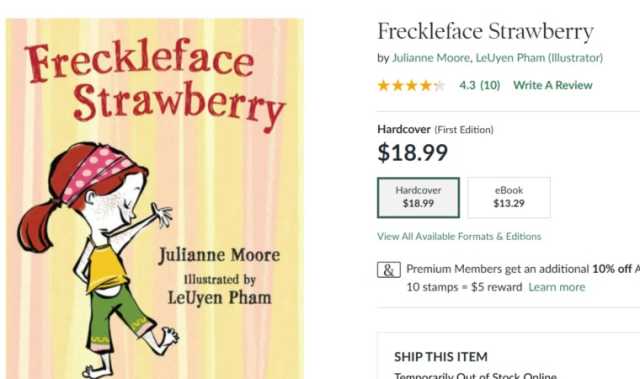This screenshot has height=379, width=640.
Task: Open LeUyen Pham (Illustrator) link
Action: tap(539, 58)
